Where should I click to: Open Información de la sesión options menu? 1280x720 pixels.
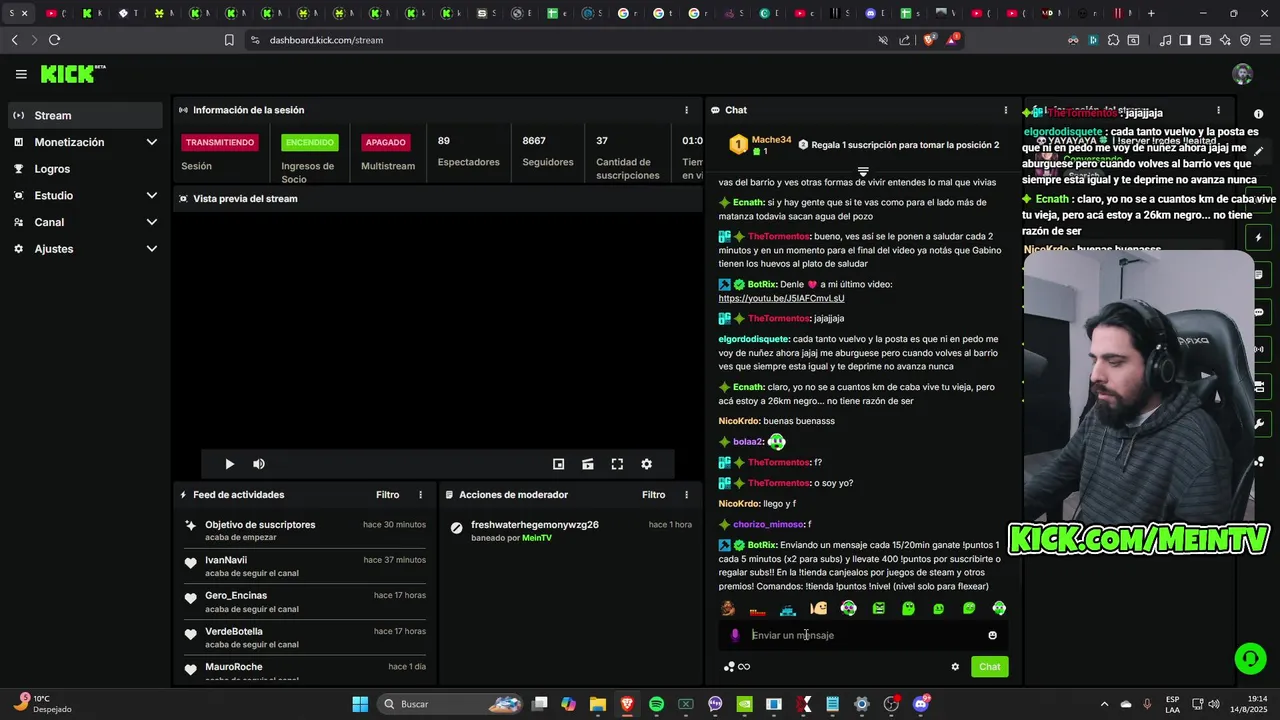pyautogui.click(x=686, y=110)
